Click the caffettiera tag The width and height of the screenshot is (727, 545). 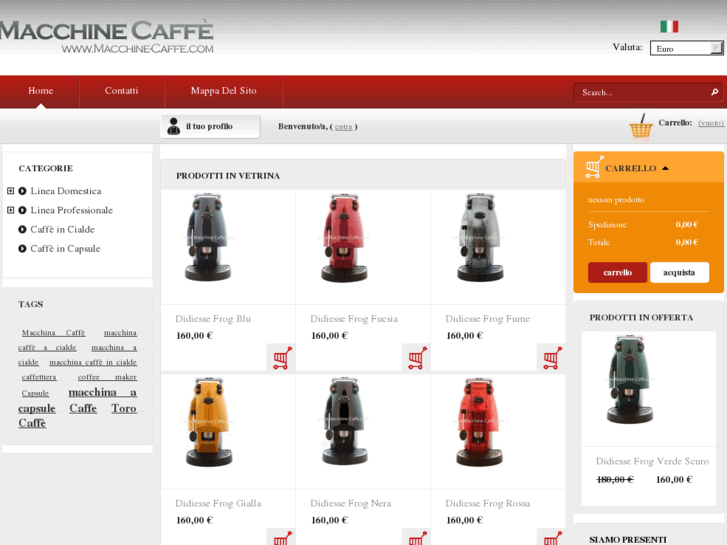click(x=39, y=377)
